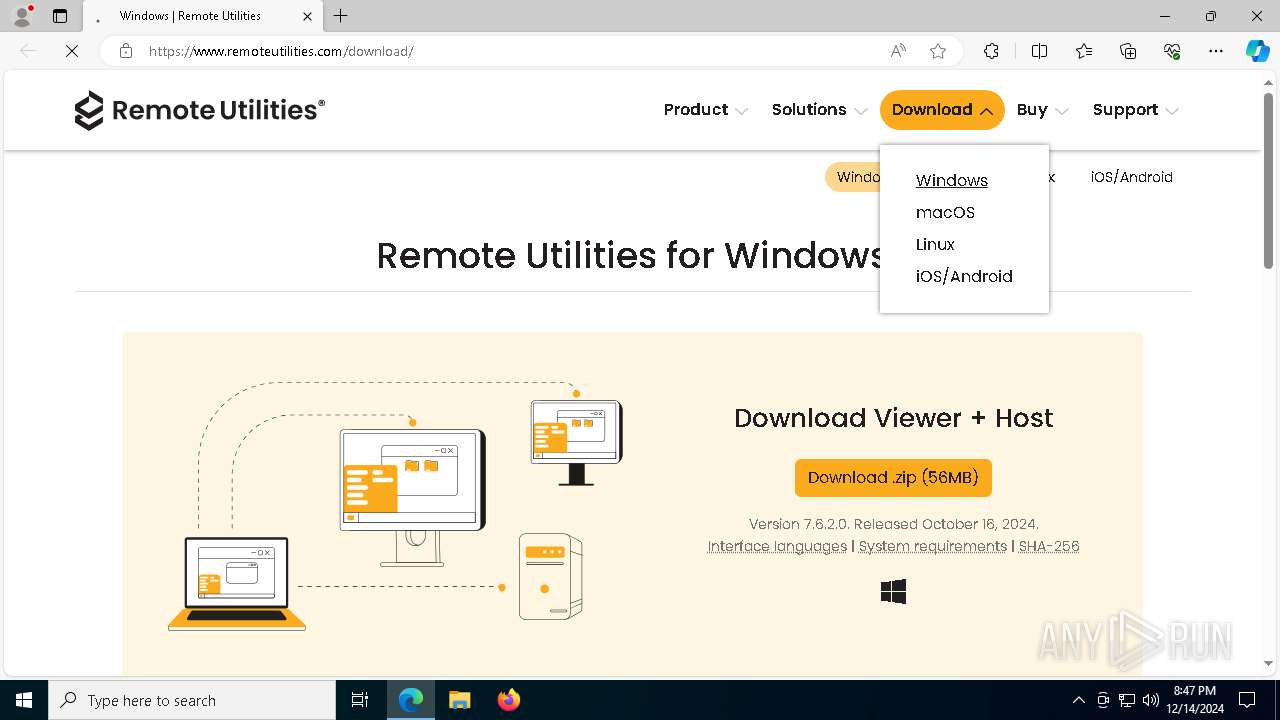This screenshot has width=1280, height=720.
Task: Stop loading the page
Action: click(x=72, y=51)
